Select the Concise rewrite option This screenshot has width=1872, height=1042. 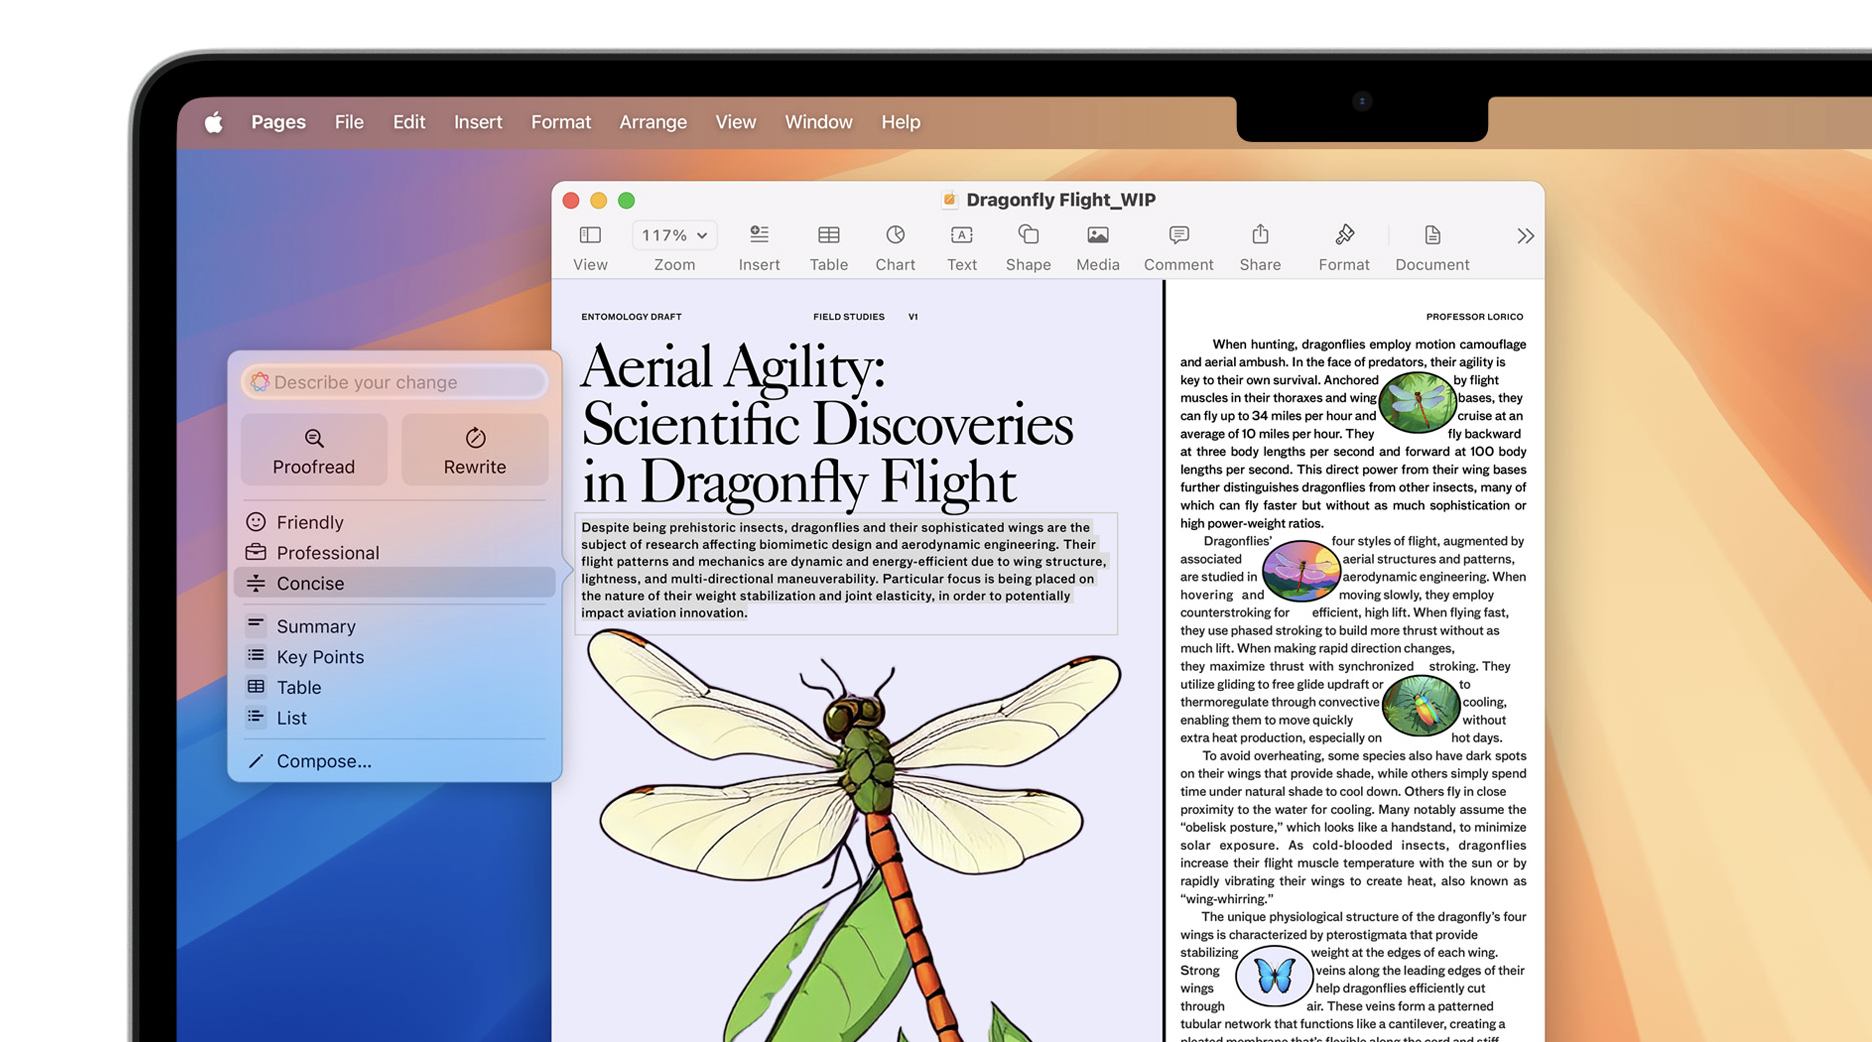pos(394,583)
